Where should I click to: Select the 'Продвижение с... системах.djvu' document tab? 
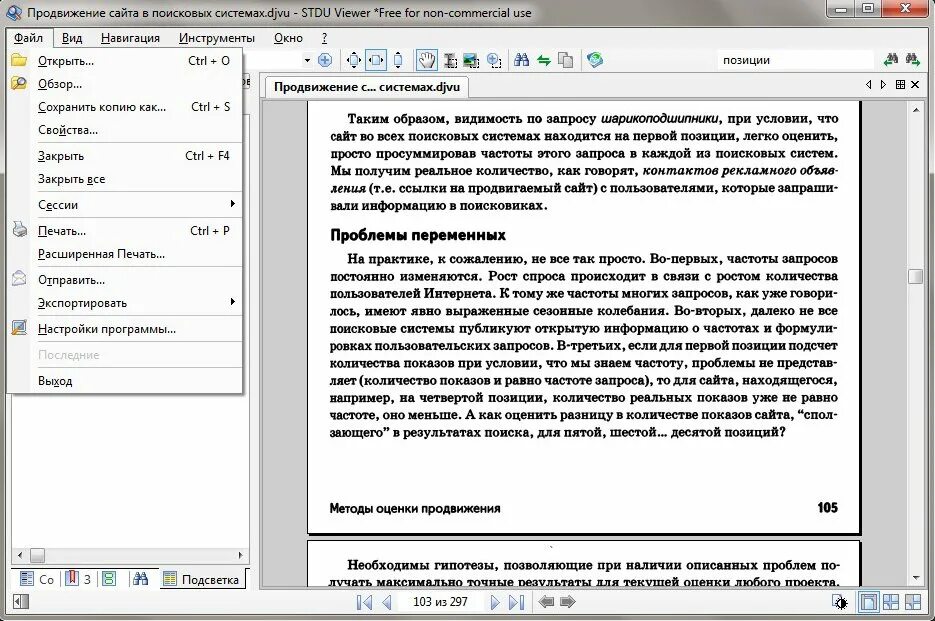click(367, 87)
